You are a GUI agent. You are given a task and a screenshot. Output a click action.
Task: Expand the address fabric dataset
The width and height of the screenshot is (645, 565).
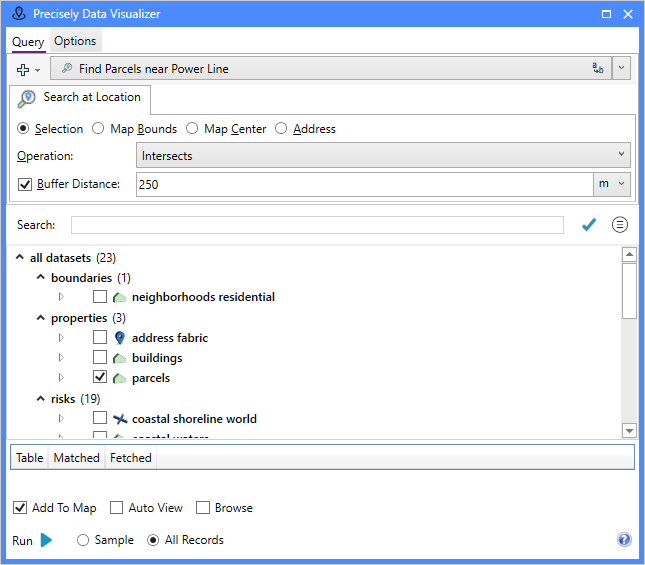pyautogui.click(x=61, y=338)
